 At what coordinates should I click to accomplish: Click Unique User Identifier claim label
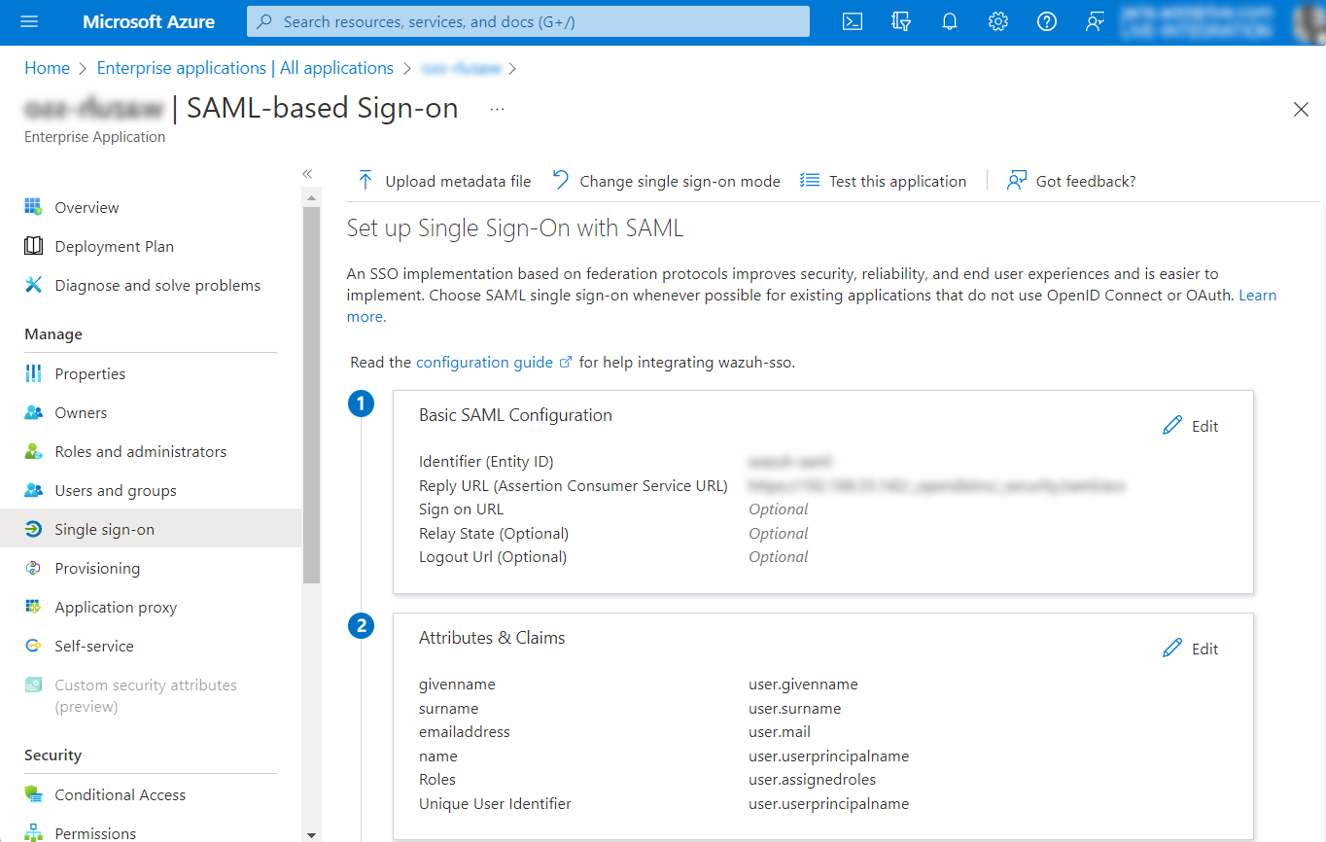[495, 803]
